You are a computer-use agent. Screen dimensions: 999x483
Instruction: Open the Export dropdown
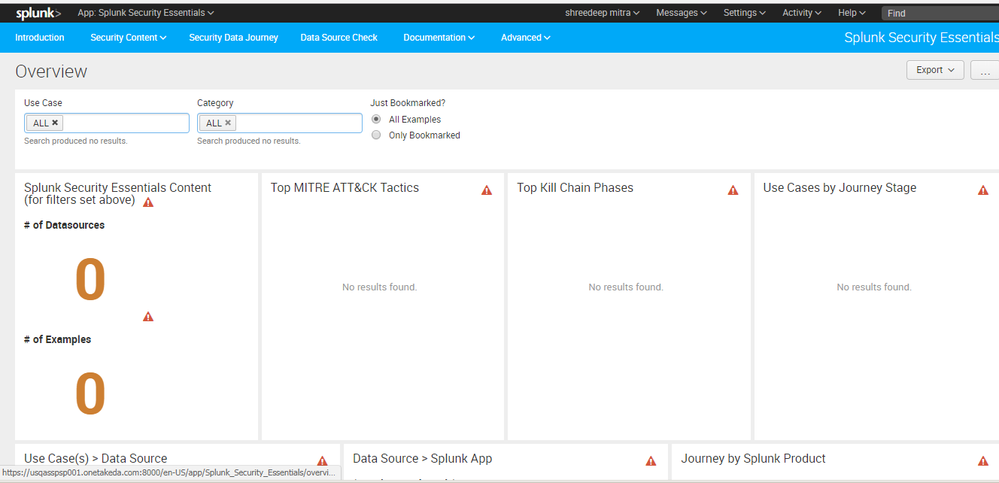[934, 70]
